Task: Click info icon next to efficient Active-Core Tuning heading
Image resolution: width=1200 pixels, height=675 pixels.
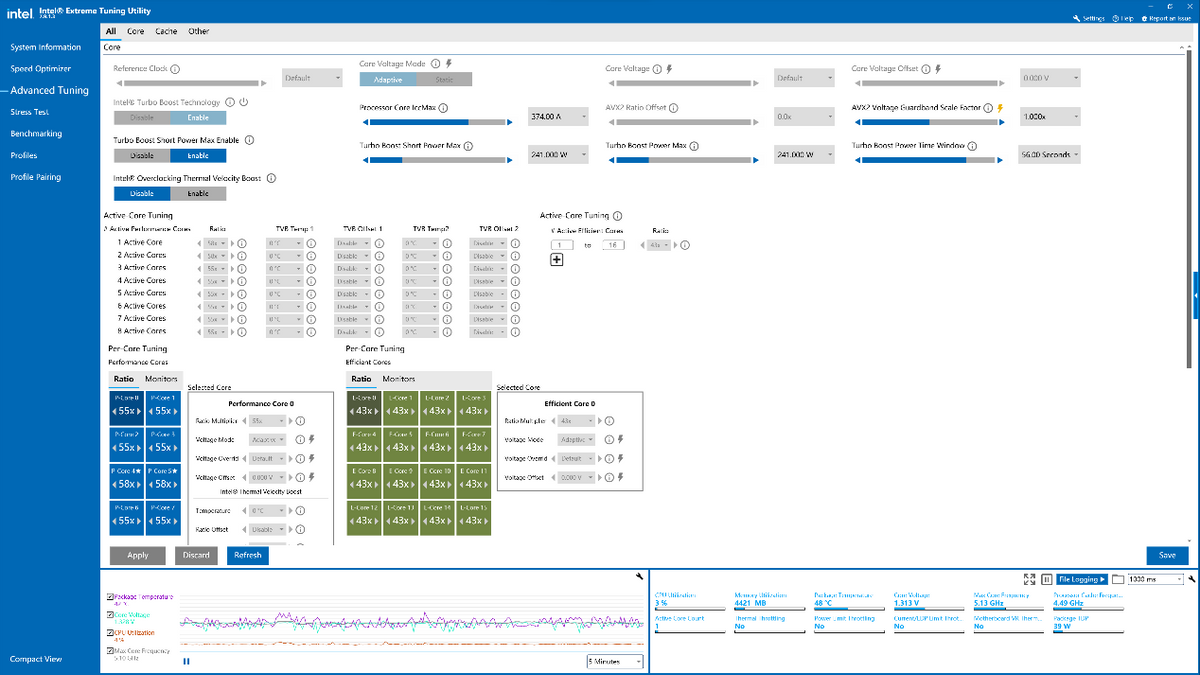Action: click(x=617, y=216)
